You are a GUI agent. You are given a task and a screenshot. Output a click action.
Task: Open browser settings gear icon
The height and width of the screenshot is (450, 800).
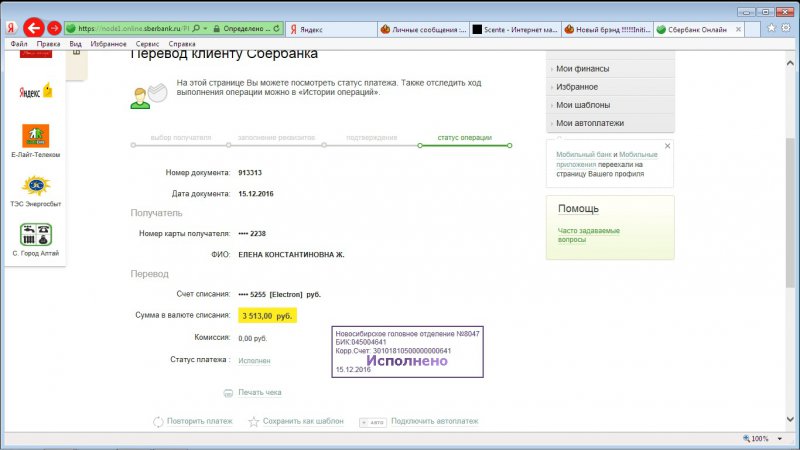point(786,28)
